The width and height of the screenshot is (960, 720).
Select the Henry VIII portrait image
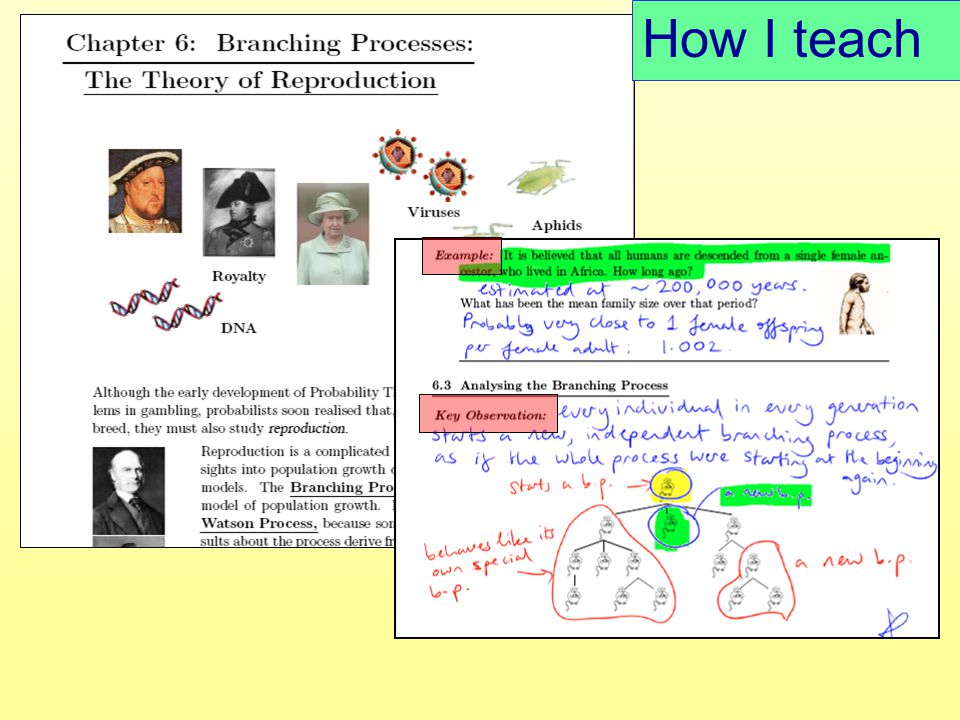click(145, 191)
